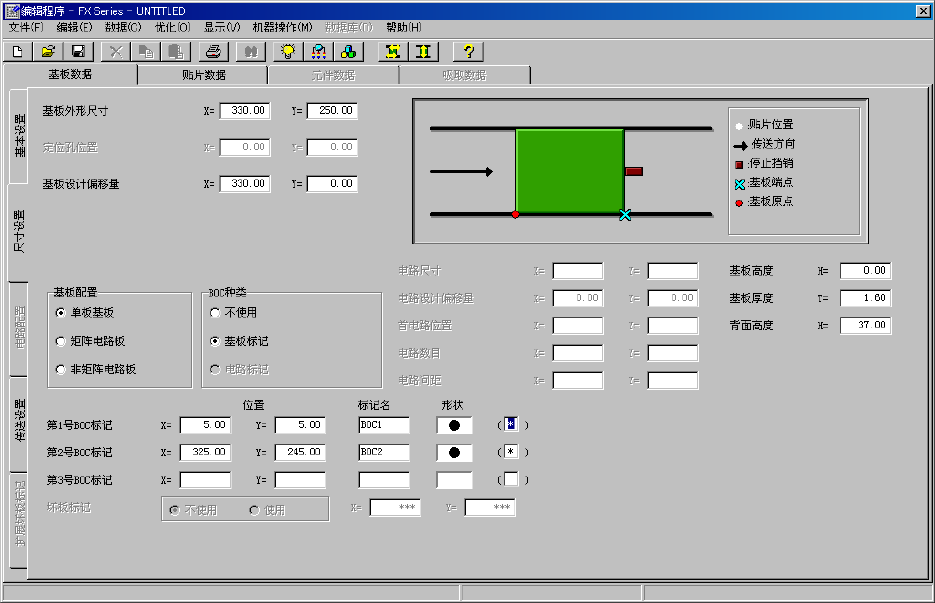This screenshot has width=935, height=603.
Task: Click the yellow vertical-arrows toolbar icon
Action: pyautogui.click(x=423, y=52)
